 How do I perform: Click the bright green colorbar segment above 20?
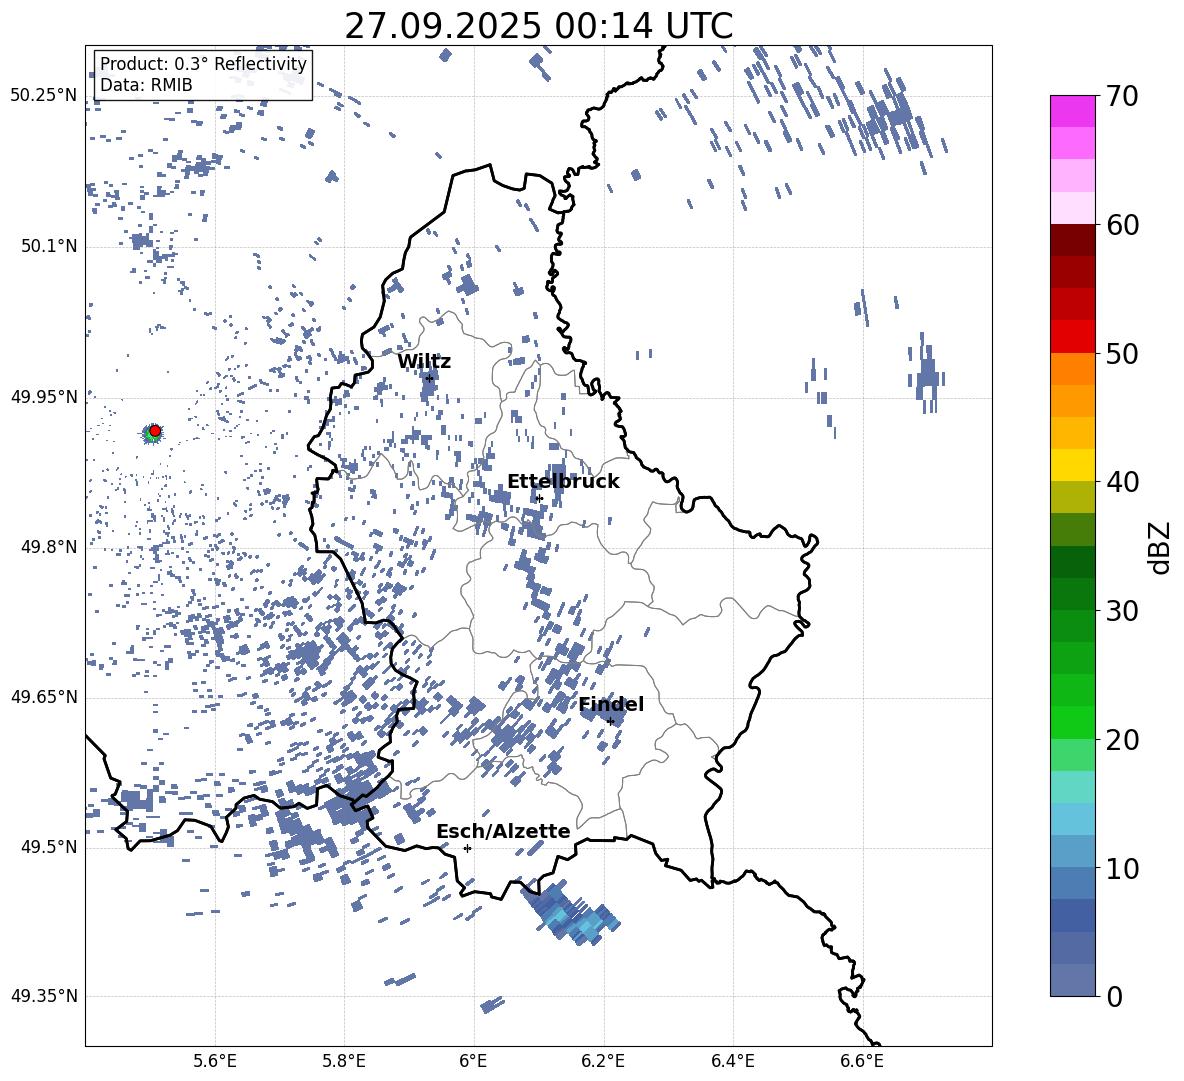click(x=1072, y=722)
